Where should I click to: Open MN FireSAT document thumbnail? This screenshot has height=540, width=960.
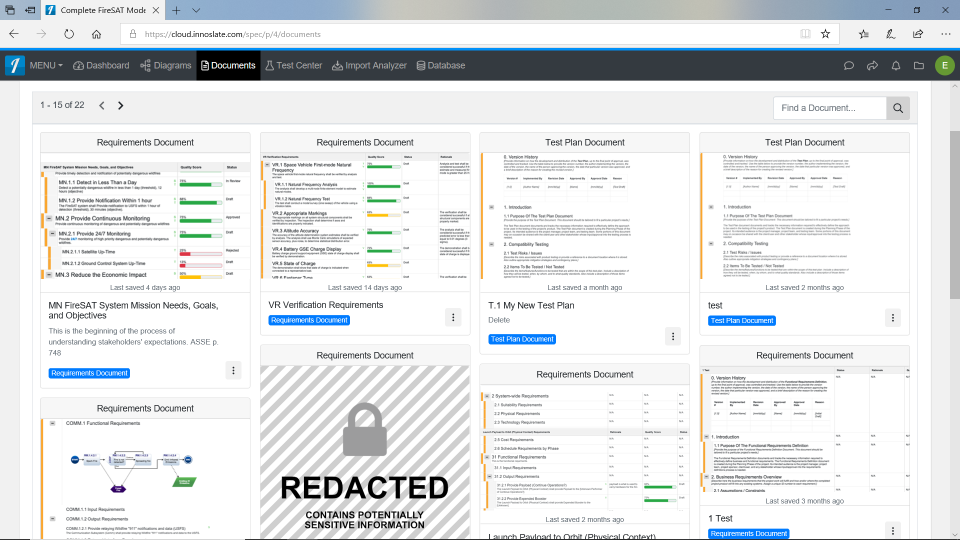(146, 222)
